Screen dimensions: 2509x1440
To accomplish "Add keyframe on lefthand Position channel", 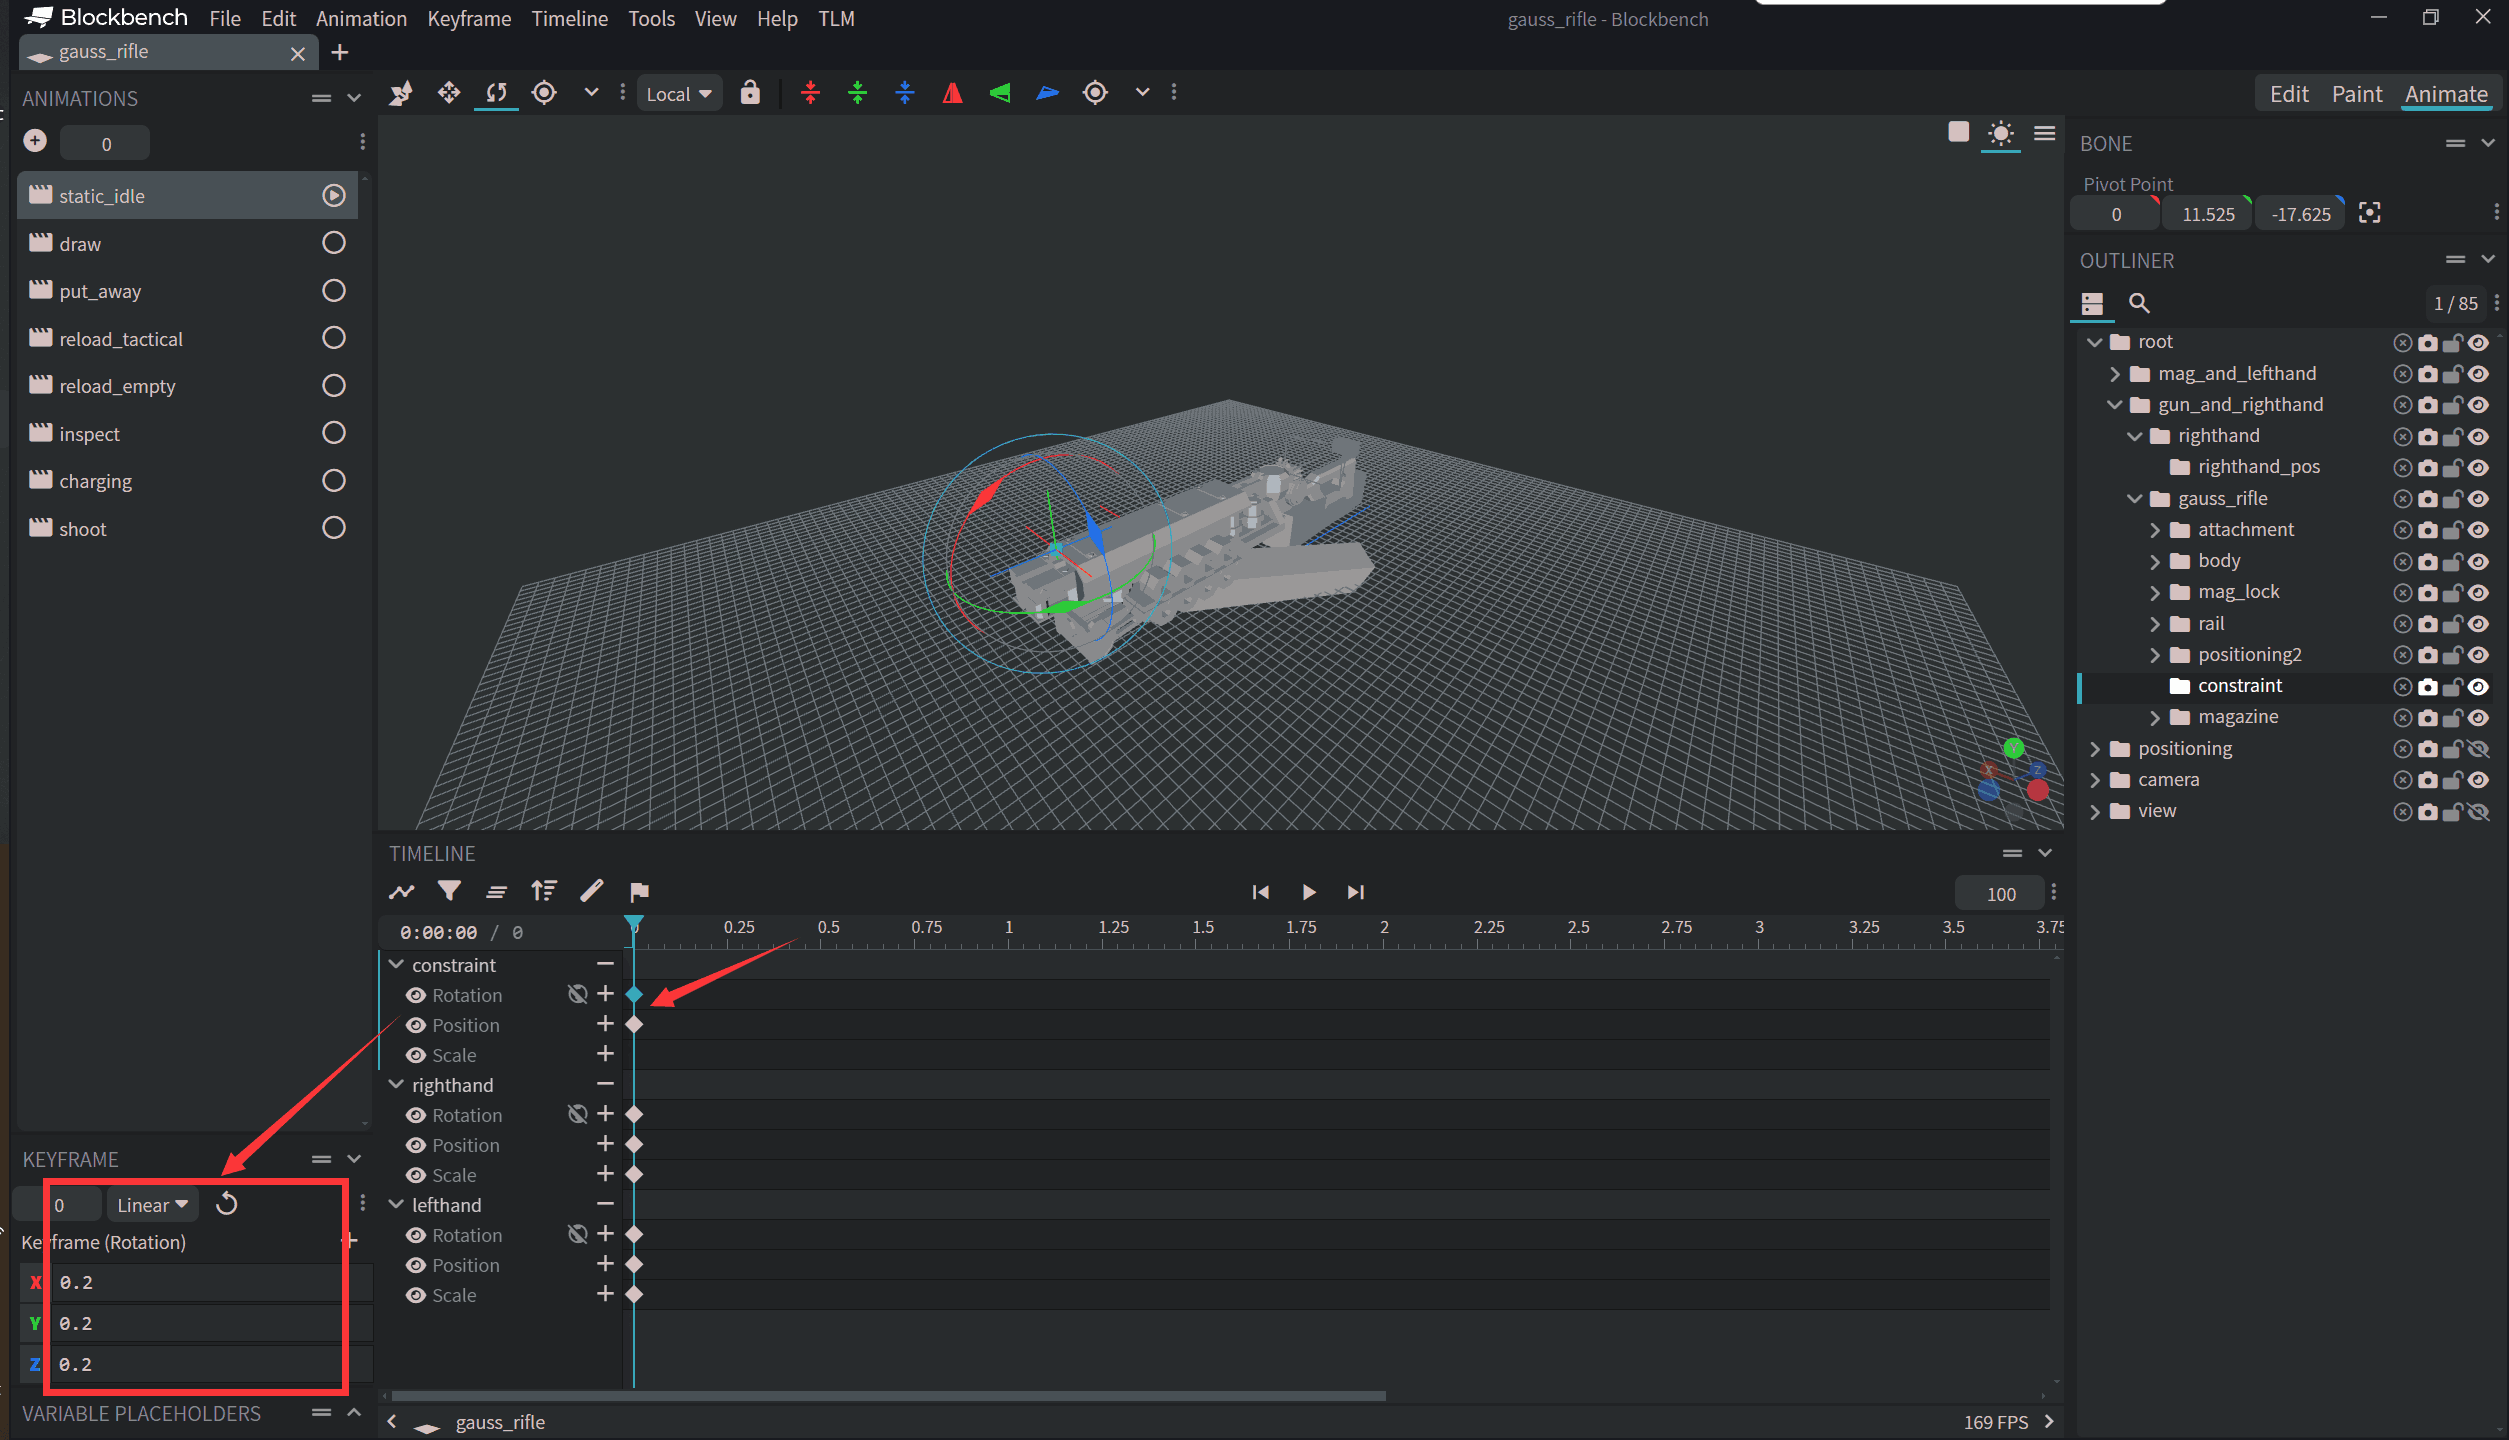I will coord(605,1264).
